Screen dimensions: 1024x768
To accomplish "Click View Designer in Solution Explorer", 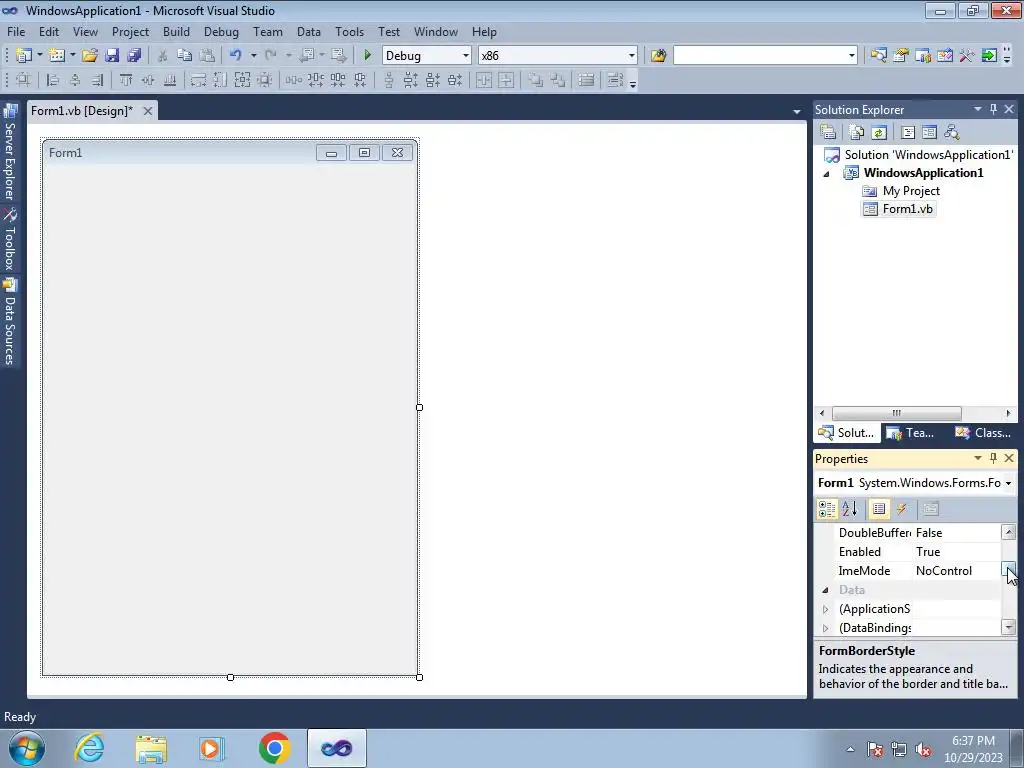I will [929, 133].
